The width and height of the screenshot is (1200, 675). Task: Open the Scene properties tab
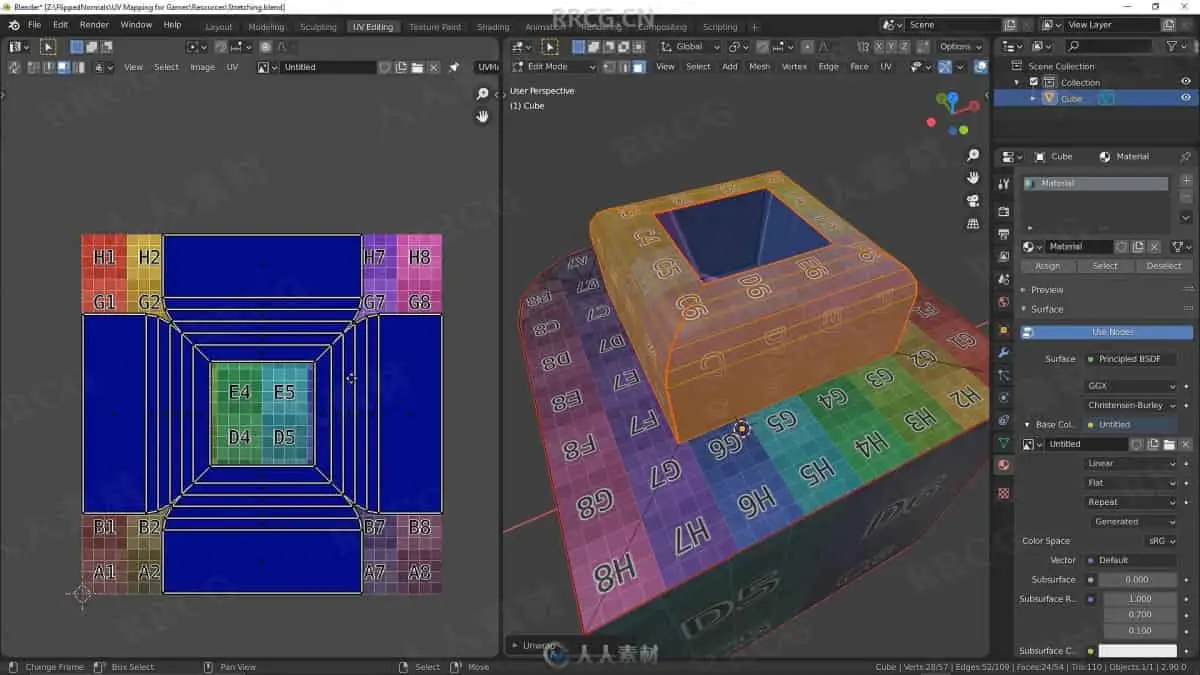point(1004,280)
